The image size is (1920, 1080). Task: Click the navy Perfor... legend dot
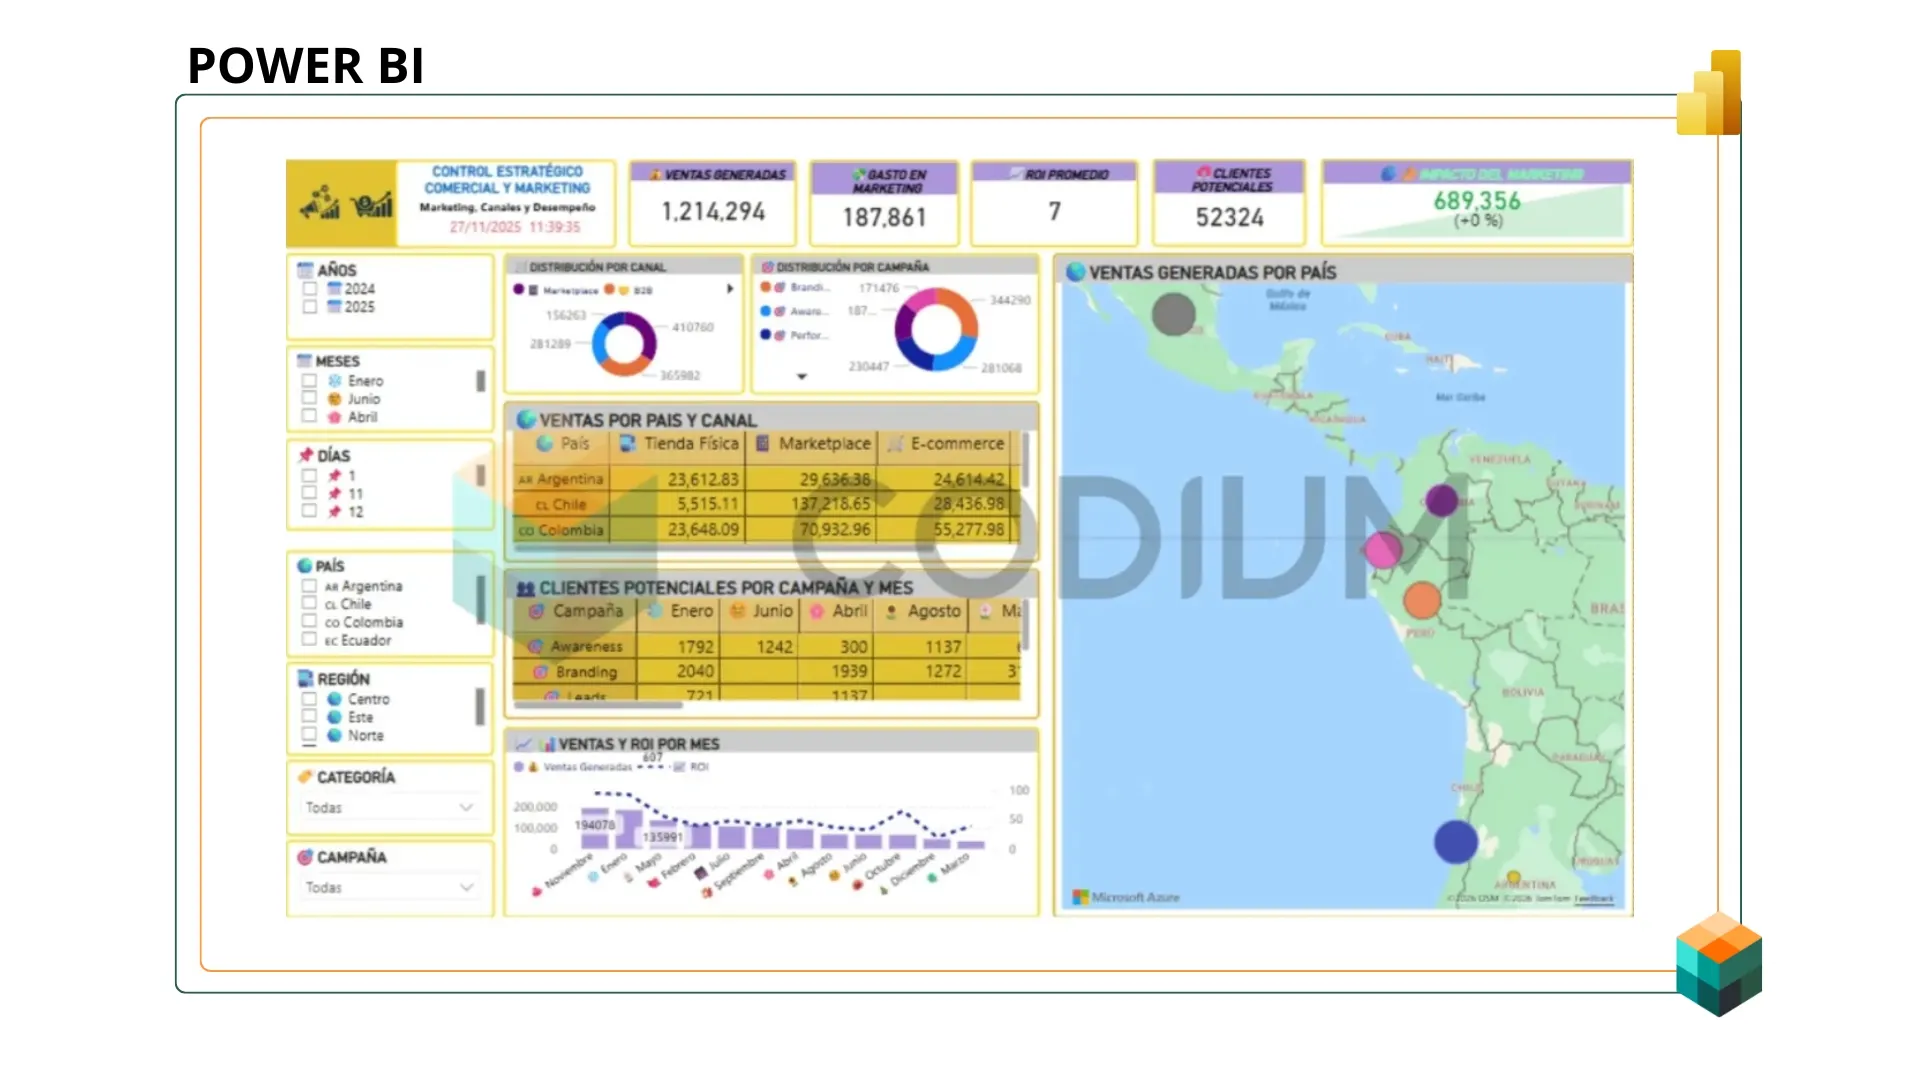[x=766, y=335]
